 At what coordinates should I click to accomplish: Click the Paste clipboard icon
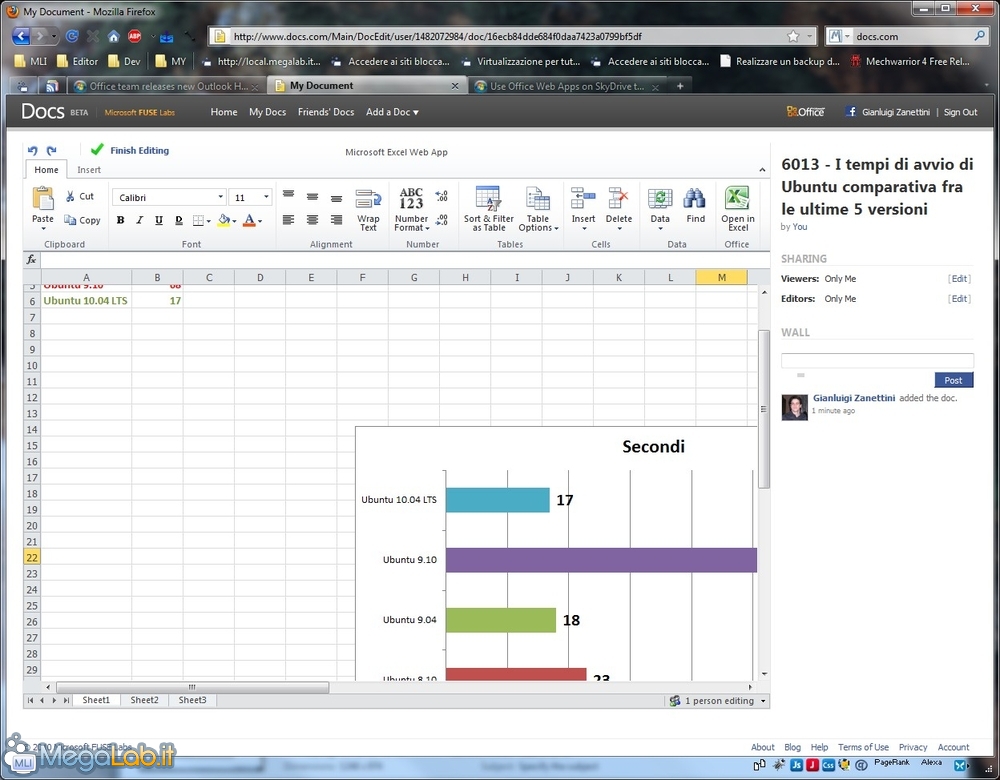point(43,198)
